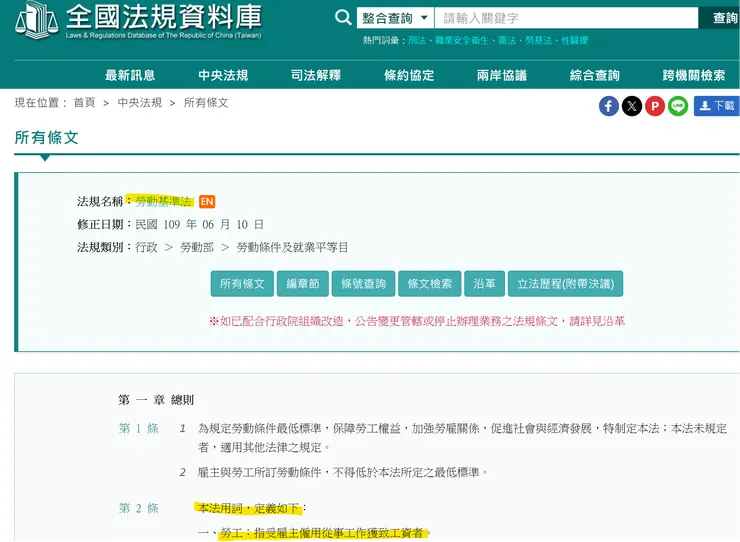Click the 所有條文 button
Viewport: 740px width, 542px height.
tap(242, 284)
